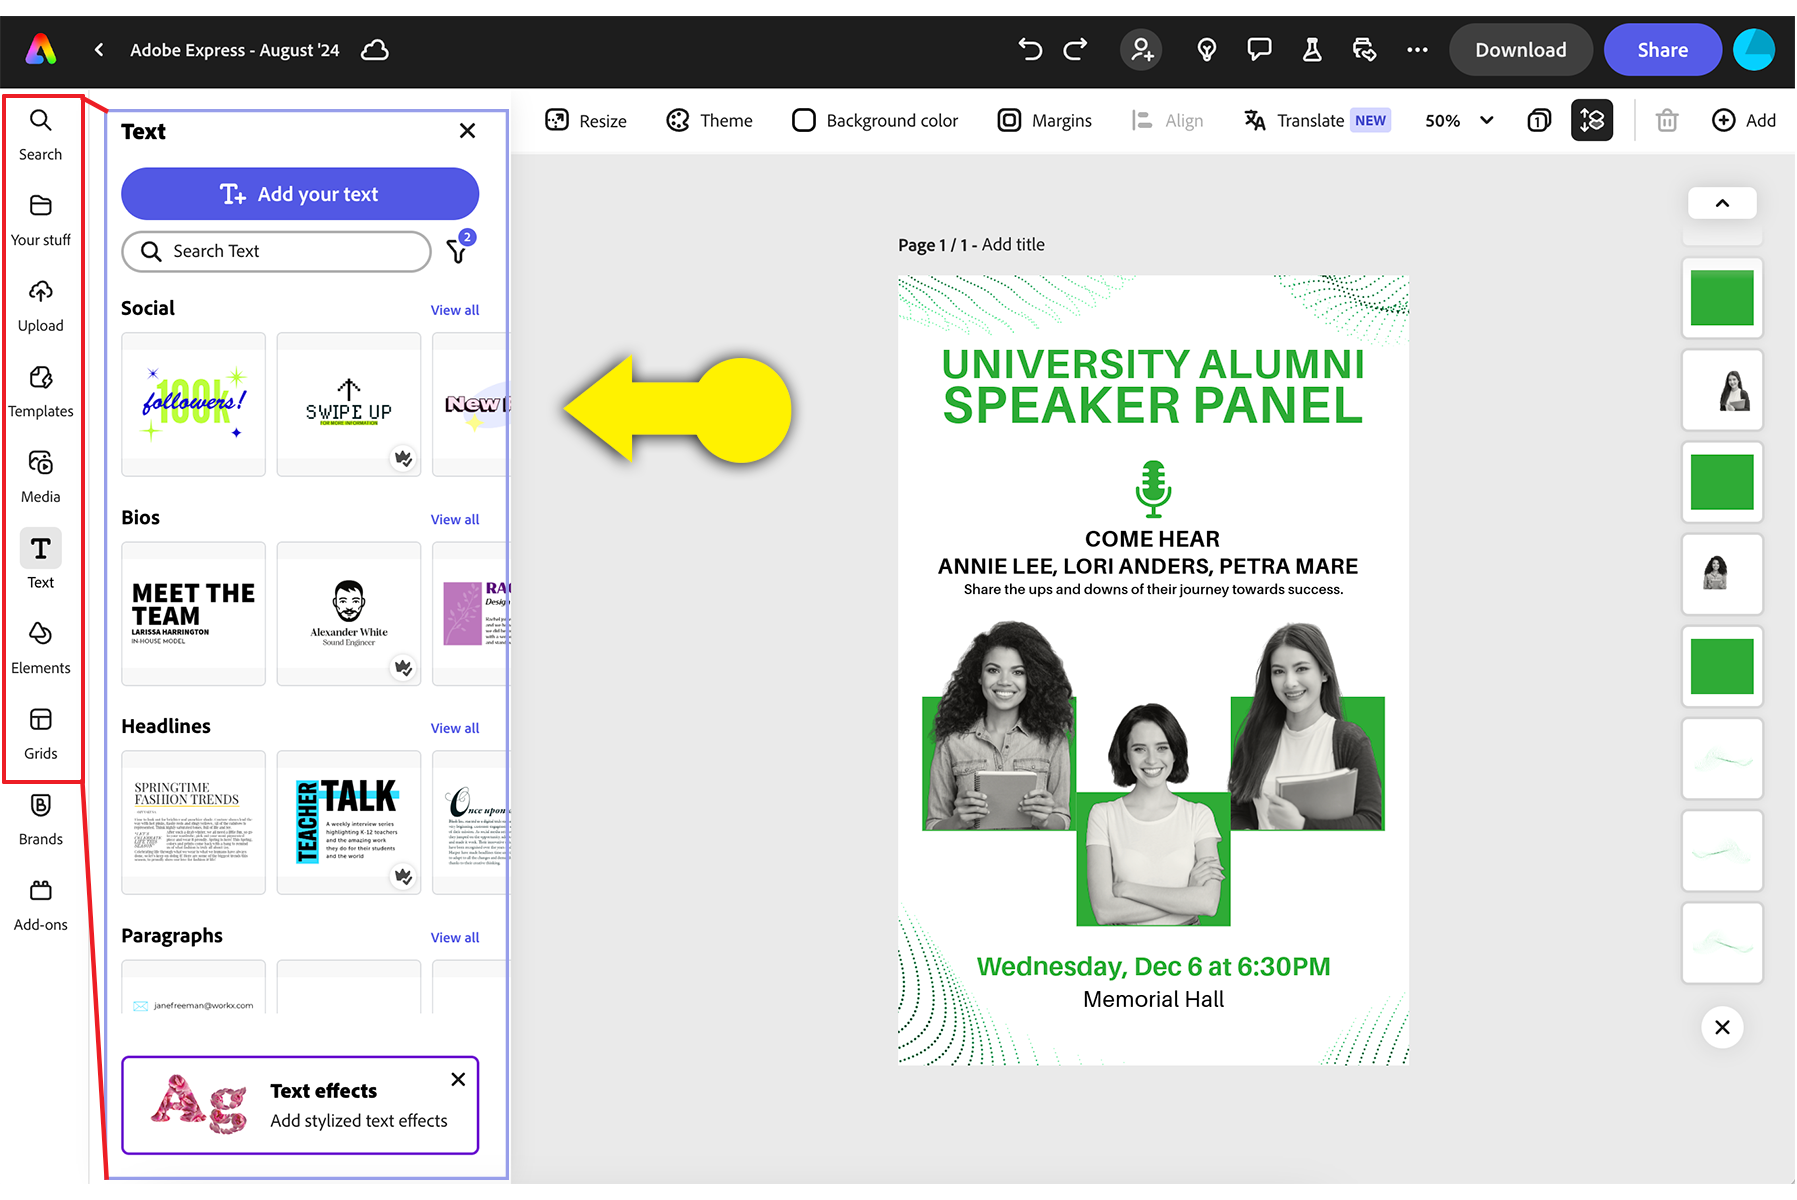1797x1200 pixels.
Task: Select the Templates tab in sidebar
Action: click(x=41, y=390)
